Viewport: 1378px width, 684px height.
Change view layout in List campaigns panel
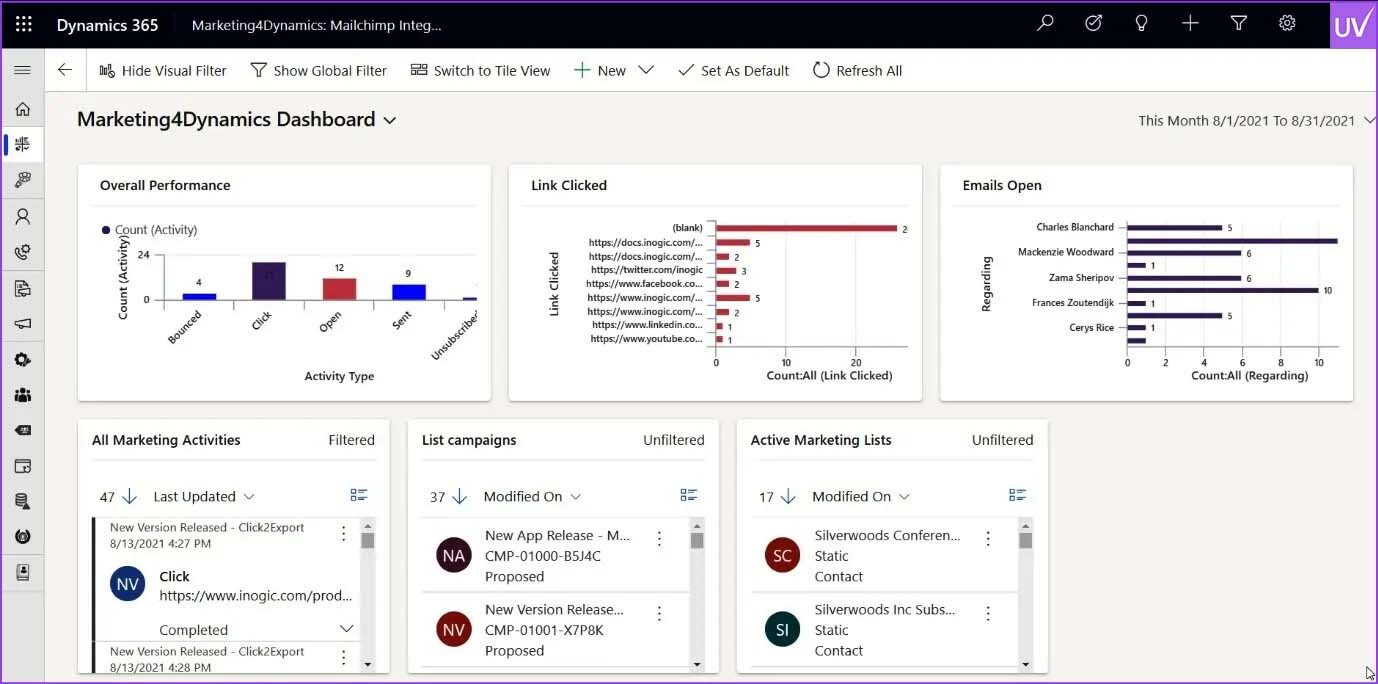[688, 495]
